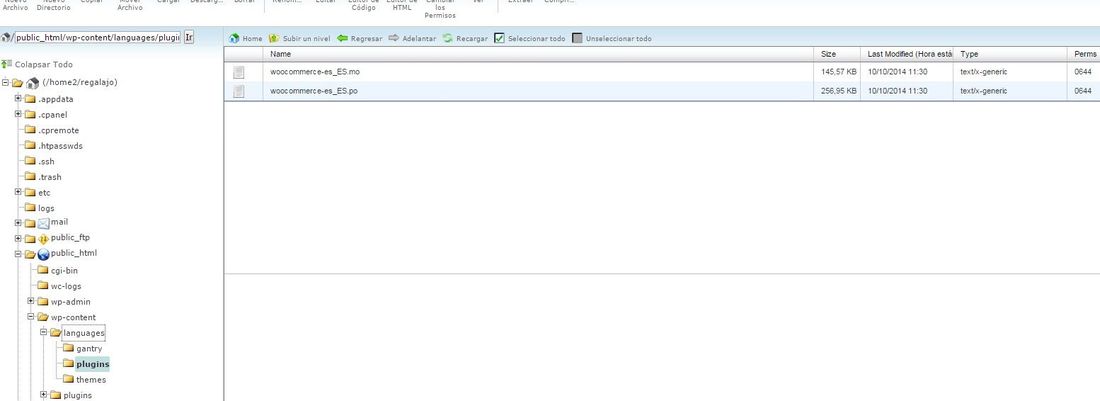
Task: Click the Adelantar link text
Action: [419, 39]
